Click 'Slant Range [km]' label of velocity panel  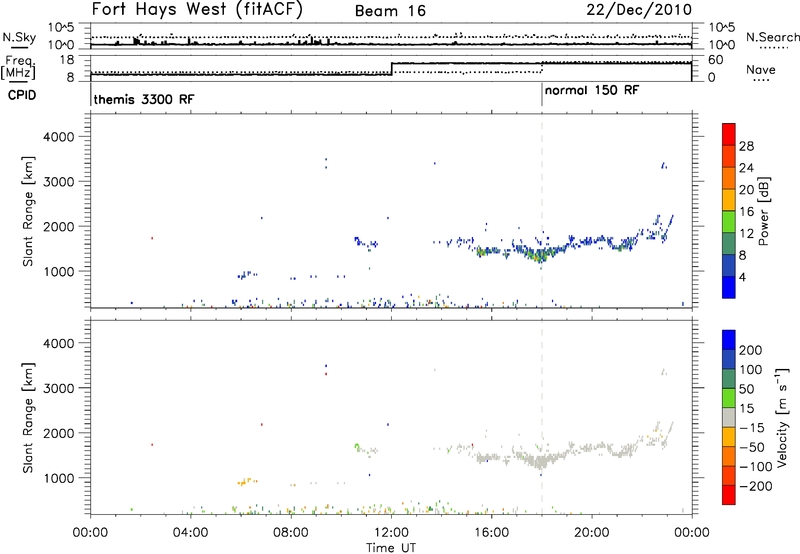click(x=28, y=418)
